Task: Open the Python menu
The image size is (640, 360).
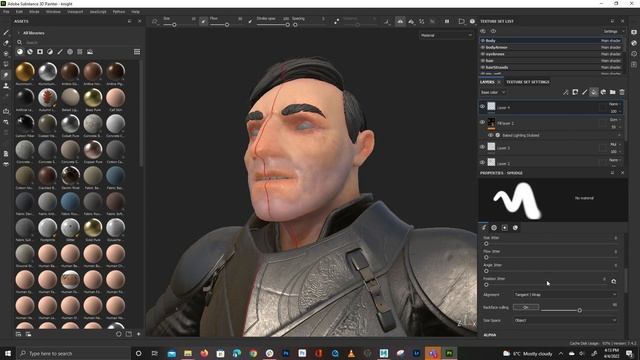Action: (x=119, y=12)
